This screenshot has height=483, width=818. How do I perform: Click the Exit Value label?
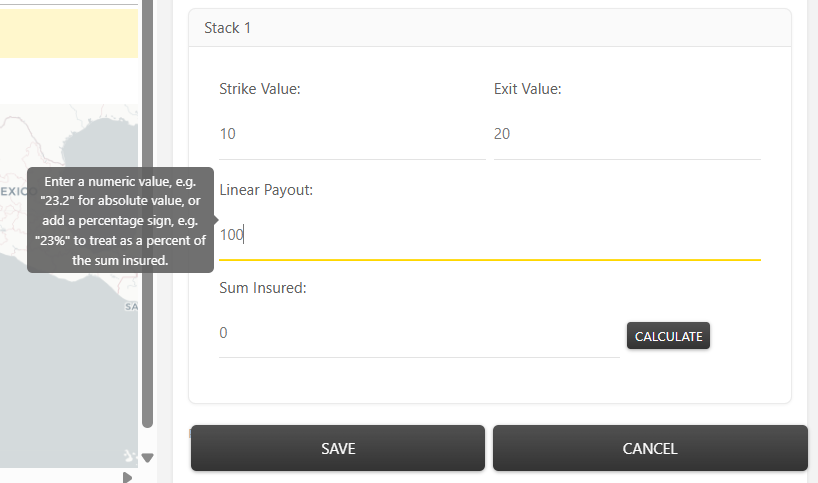527,89
